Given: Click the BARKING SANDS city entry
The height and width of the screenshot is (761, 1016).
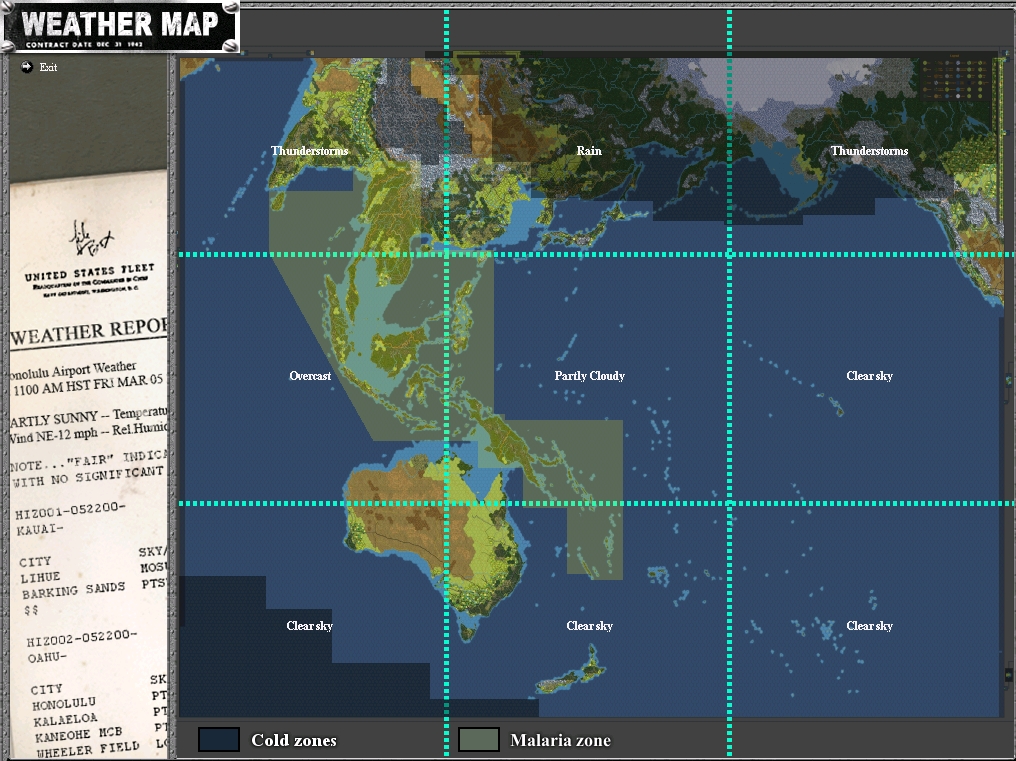Looking at the screenshot, I should point(73,591).
